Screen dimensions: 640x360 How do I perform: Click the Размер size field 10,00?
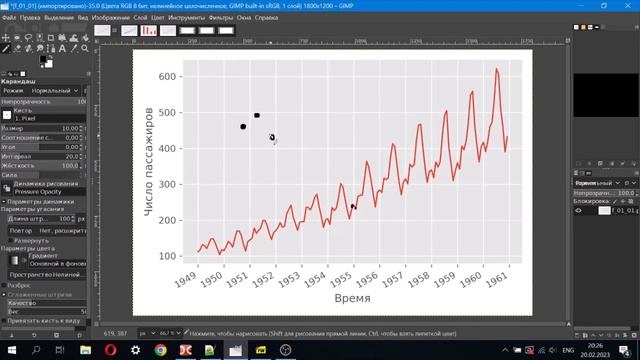[40, 128]
